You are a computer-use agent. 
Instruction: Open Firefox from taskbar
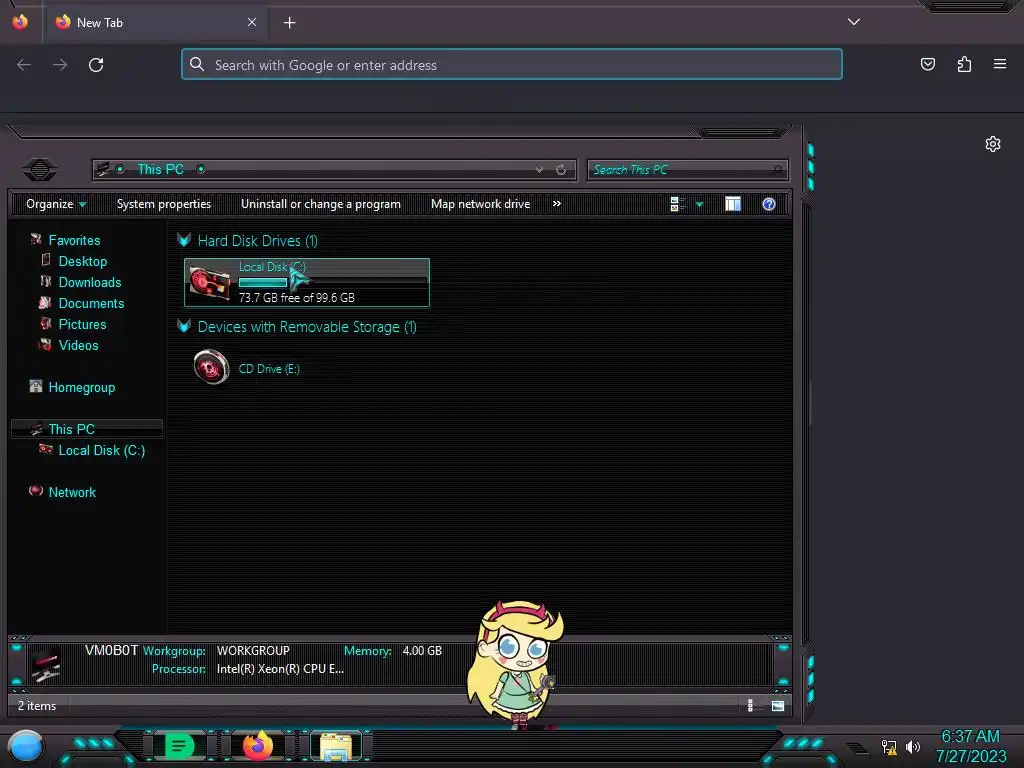[257, 745]
